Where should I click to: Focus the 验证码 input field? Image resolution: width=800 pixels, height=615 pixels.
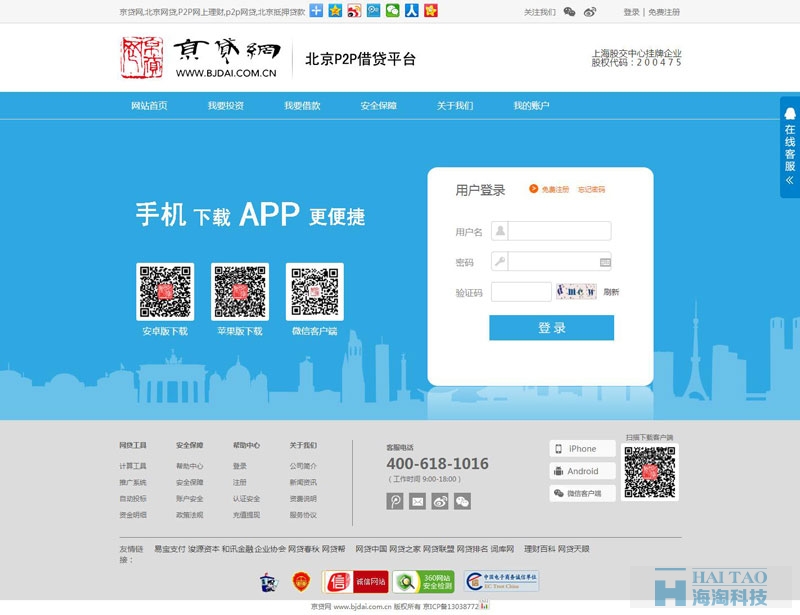coord(521,292)
